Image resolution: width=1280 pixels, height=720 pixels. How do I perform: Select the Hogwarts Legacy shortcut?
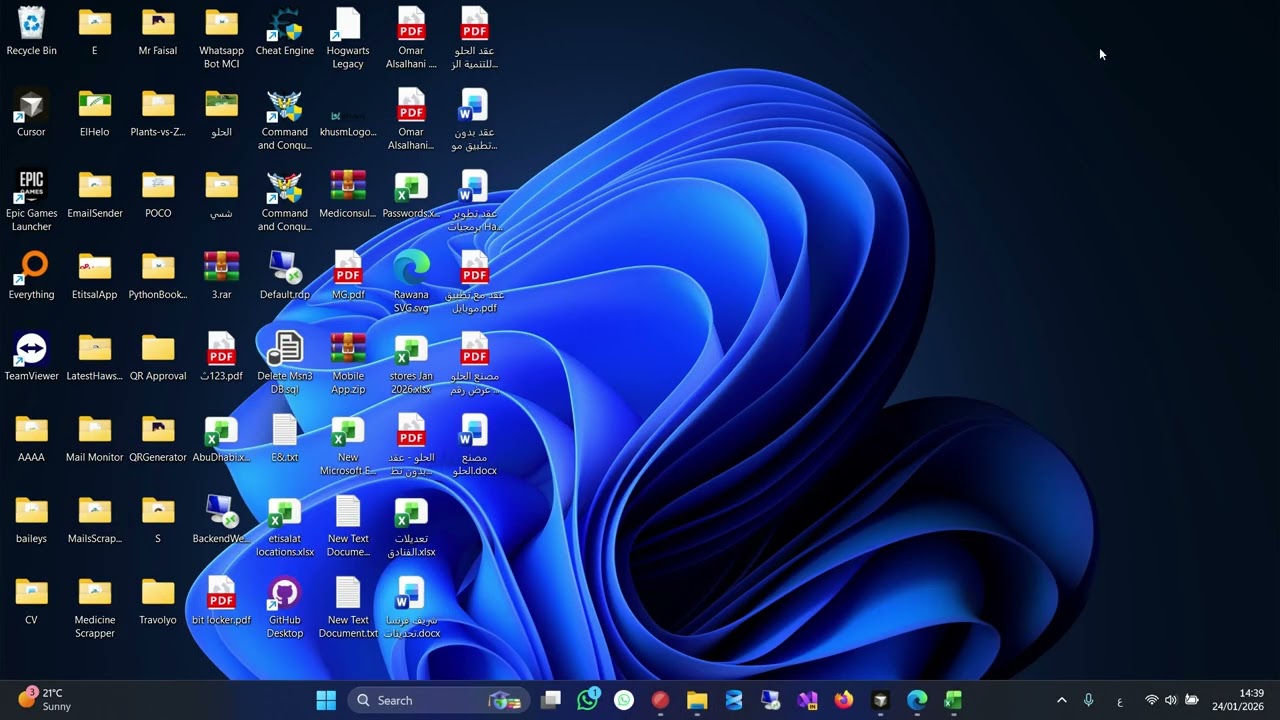[x=348, y=38]
